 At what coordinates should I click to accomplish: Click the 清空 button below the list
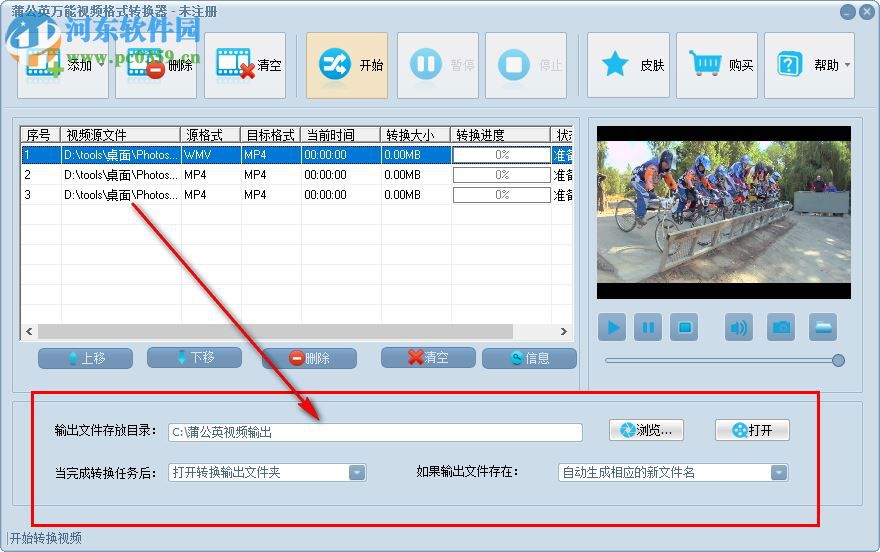pyautogui.click(x=428, y=357)
